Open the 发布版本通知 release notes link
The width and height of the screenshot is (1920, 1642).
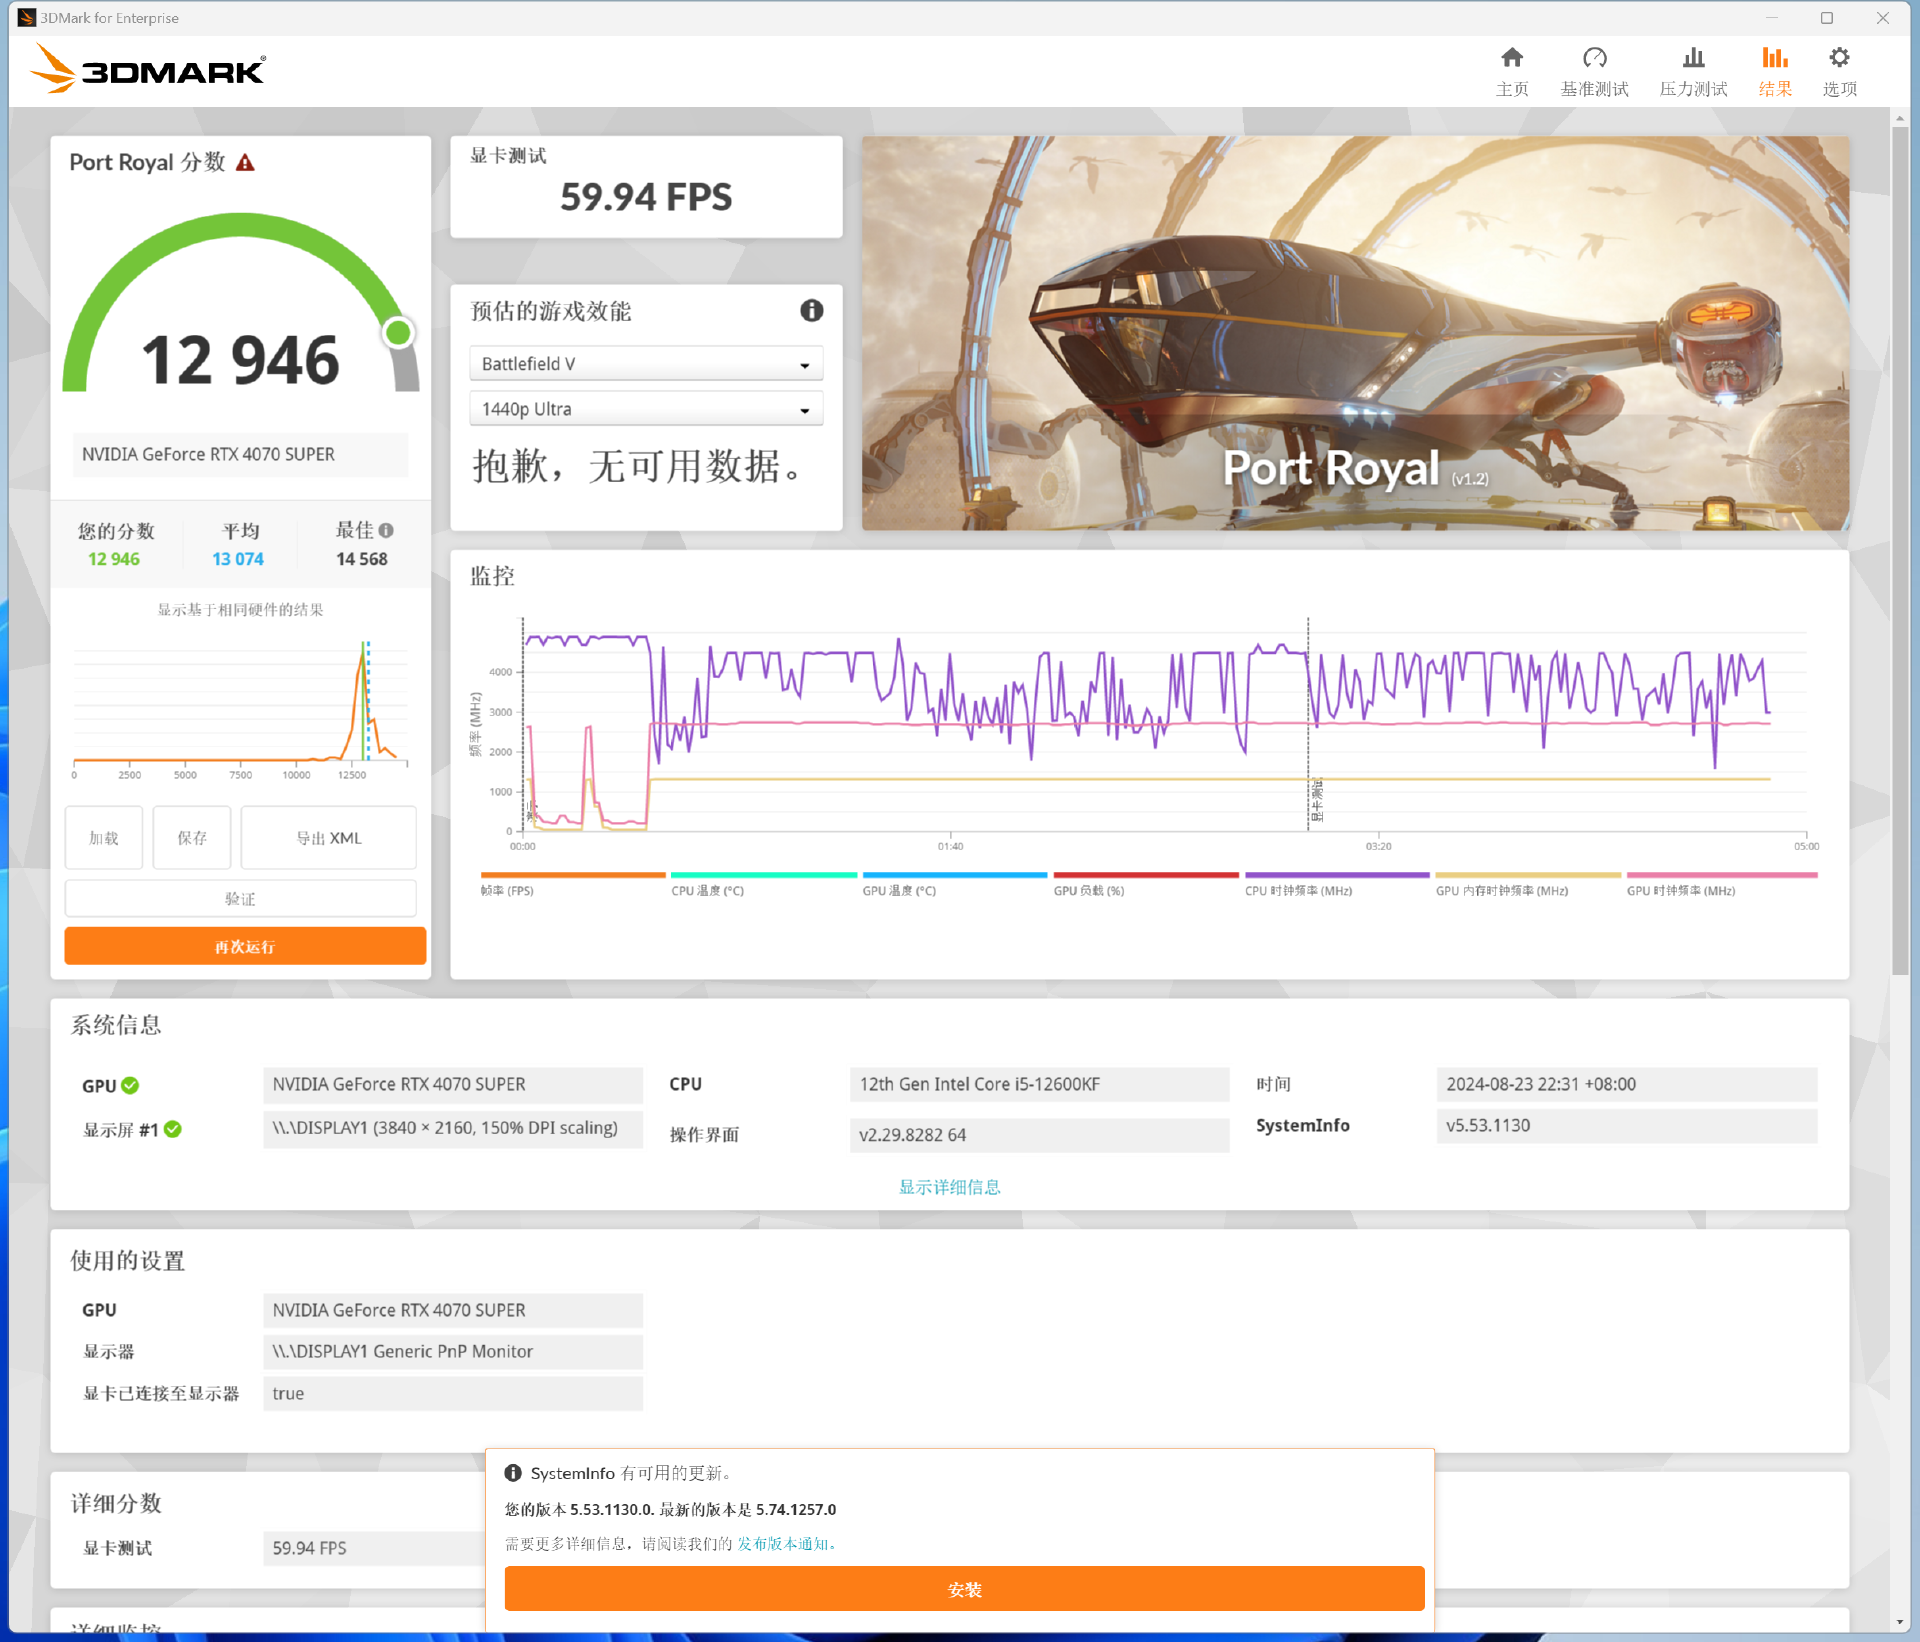click(786, 1544)
